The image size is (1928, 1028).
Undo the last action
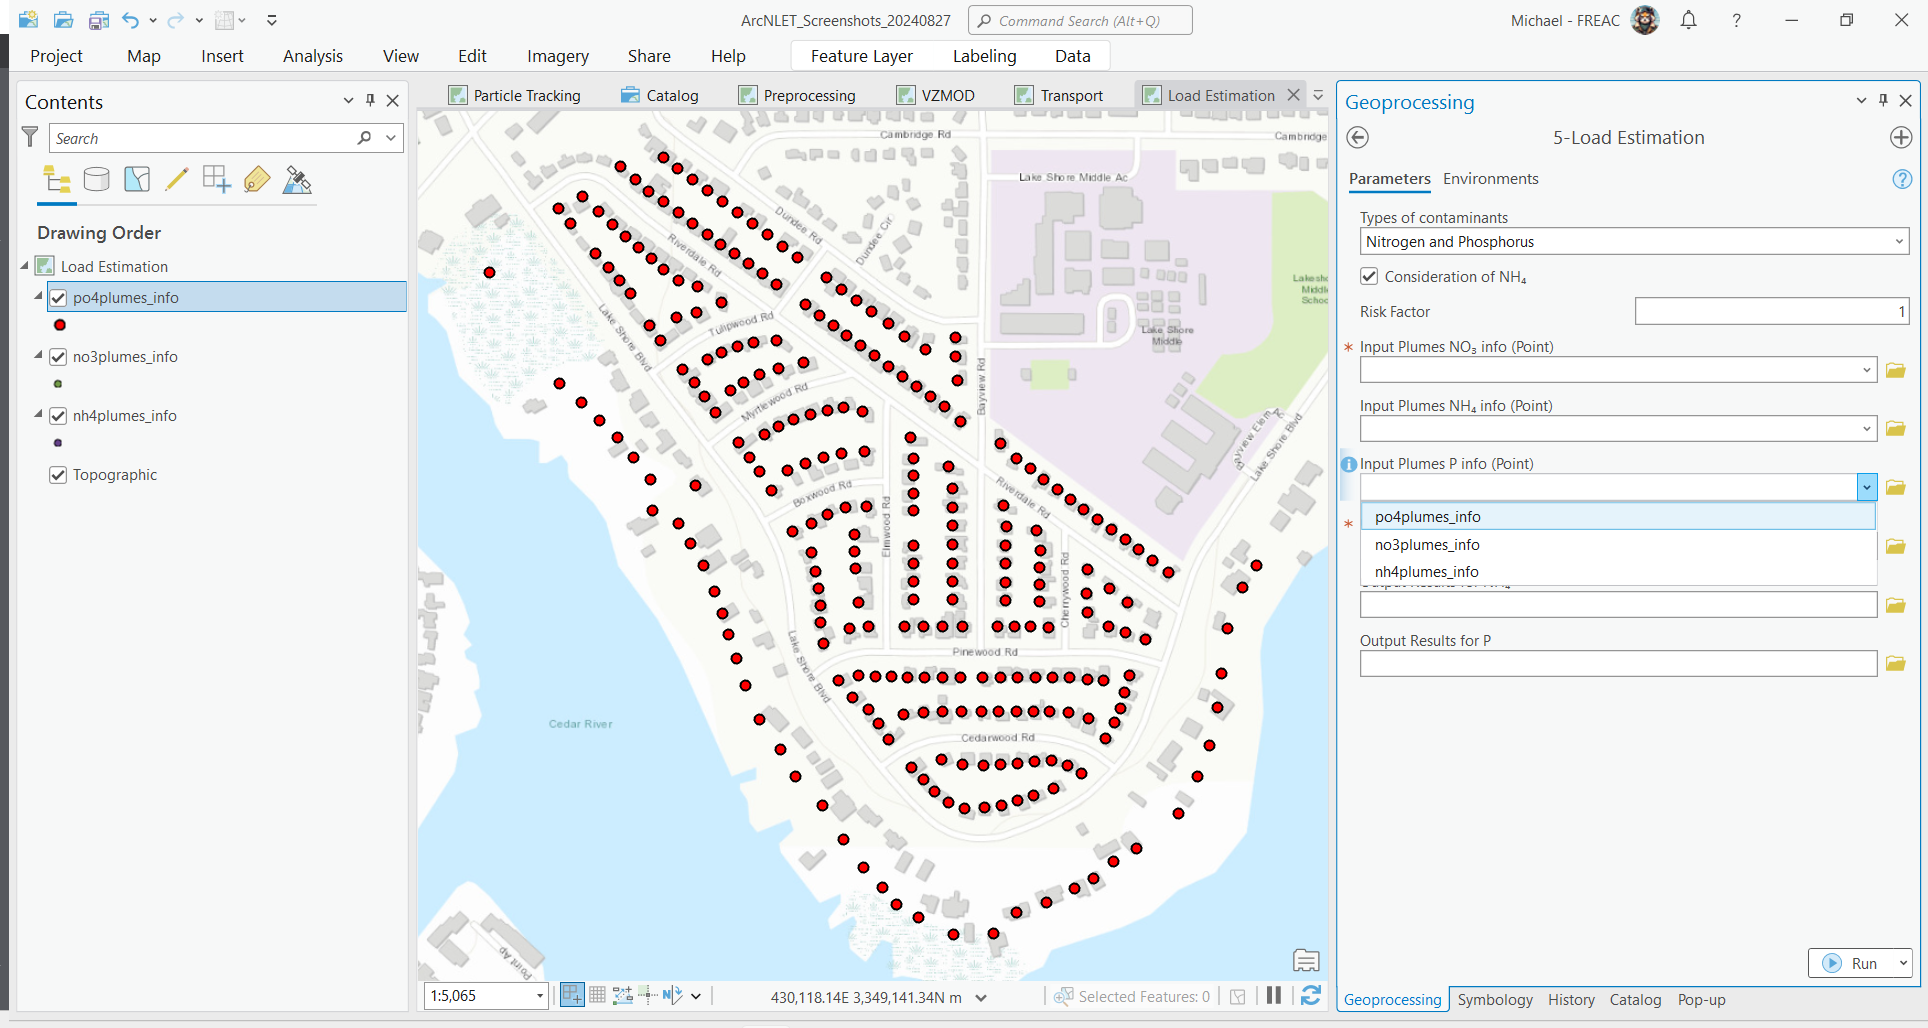(131, 20)
